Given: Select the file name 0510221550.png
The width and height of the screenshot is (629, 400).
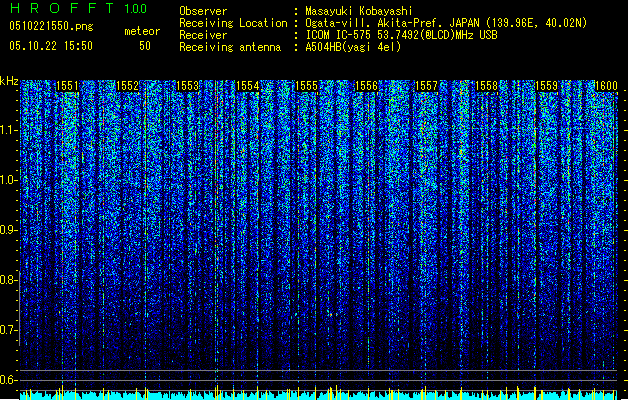Looking at the screenshot, I should coord(51,26).
